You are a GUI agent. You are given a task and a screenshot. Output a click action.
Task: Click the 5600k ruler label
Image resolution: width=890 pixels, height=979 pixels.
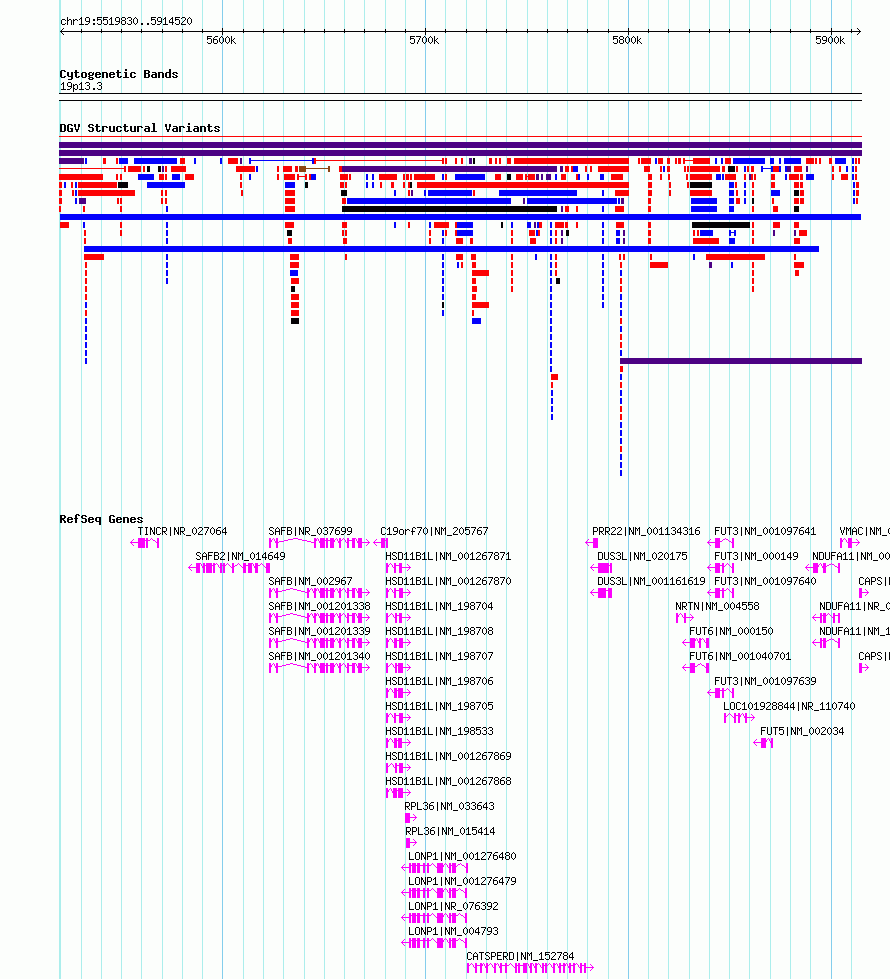pyautogui.click(x=221, y=41)
